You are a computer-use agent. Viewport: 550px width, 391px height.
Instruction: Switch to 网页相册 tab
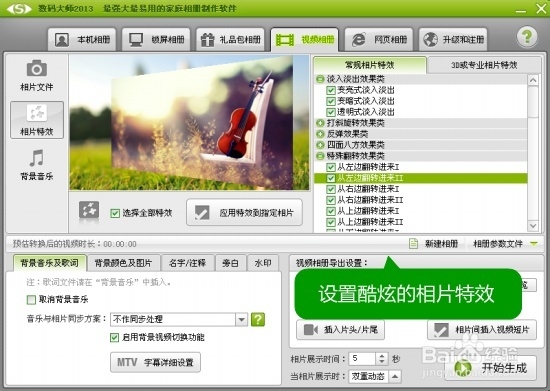pos(379,40)
